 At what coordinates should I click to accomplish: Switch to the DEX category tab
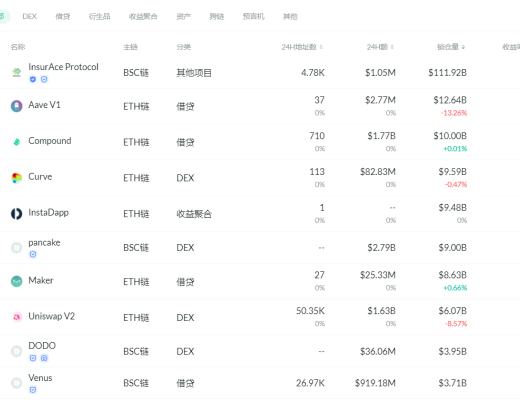pyautogui.click(x=29, y=16)
